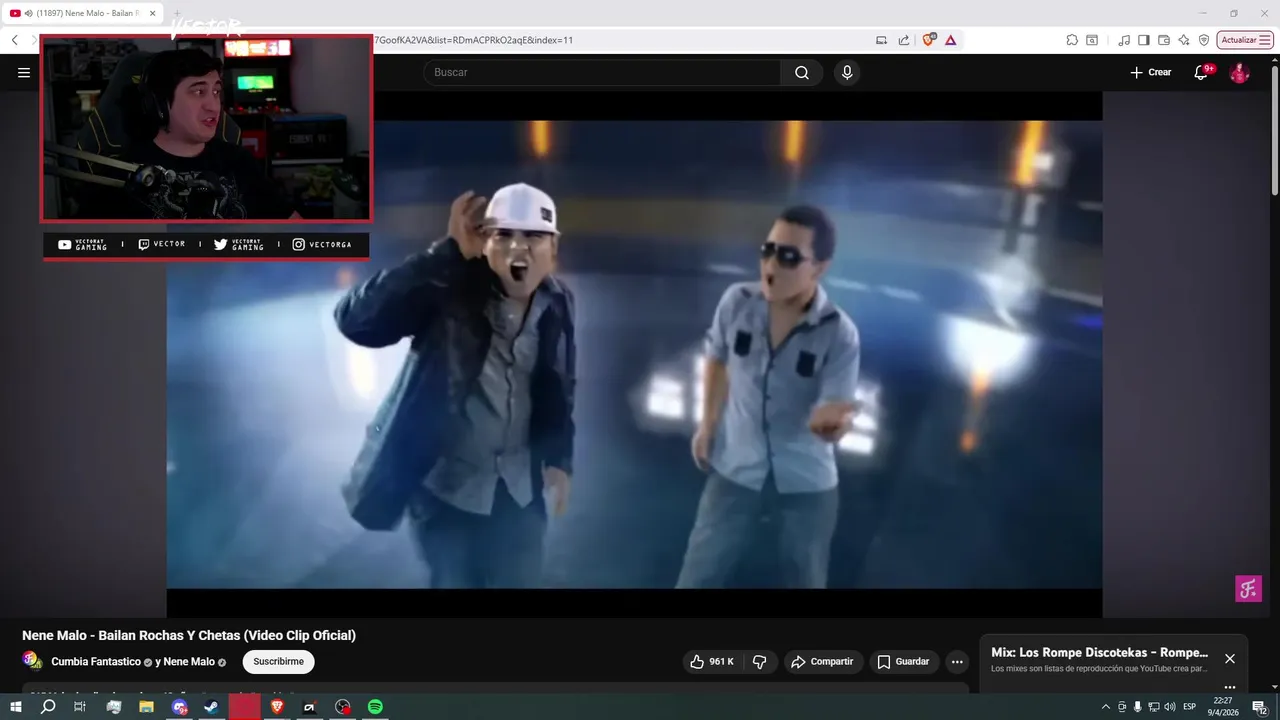Open Brave browser taskbar icon
The image size is (1280, 720).
click(x=277, y=707)
